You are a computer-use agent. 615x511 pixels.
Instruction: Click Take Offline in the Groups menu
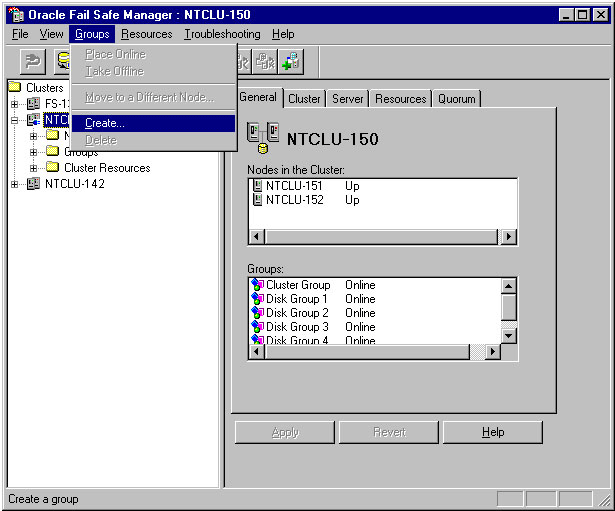point(154,71)
